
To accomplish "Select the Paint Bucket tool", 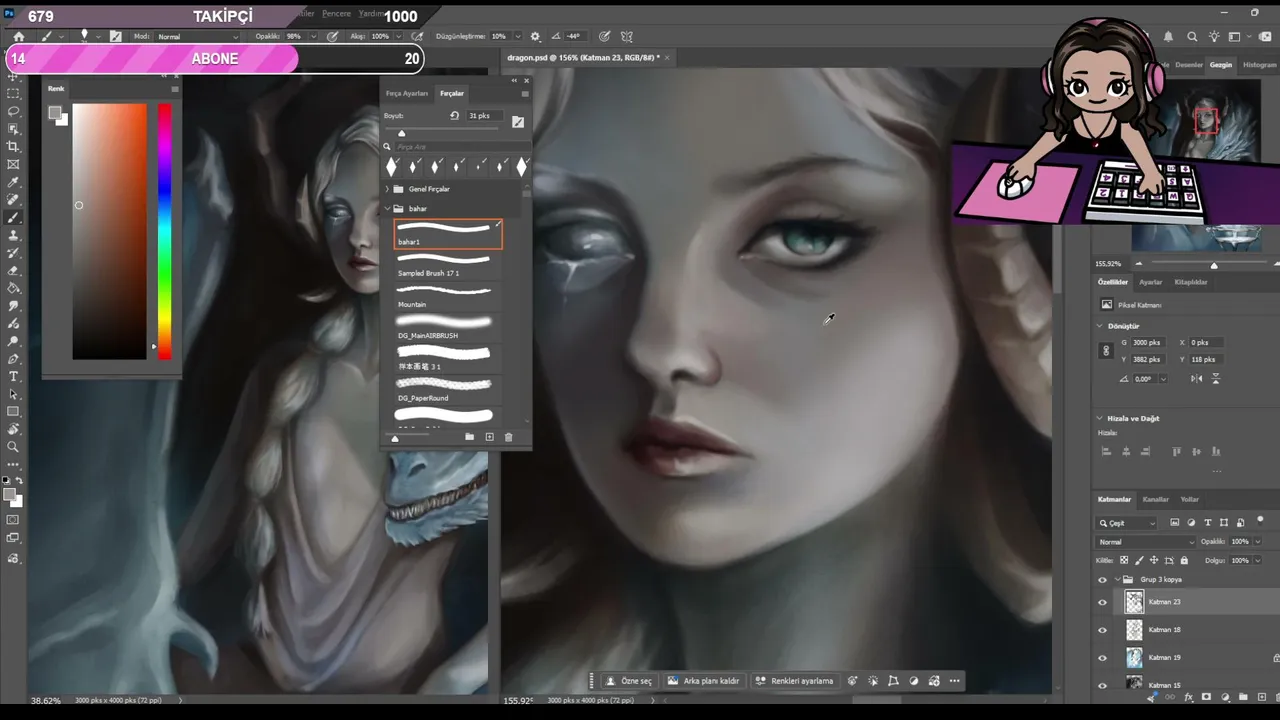I will pos(13,288).
